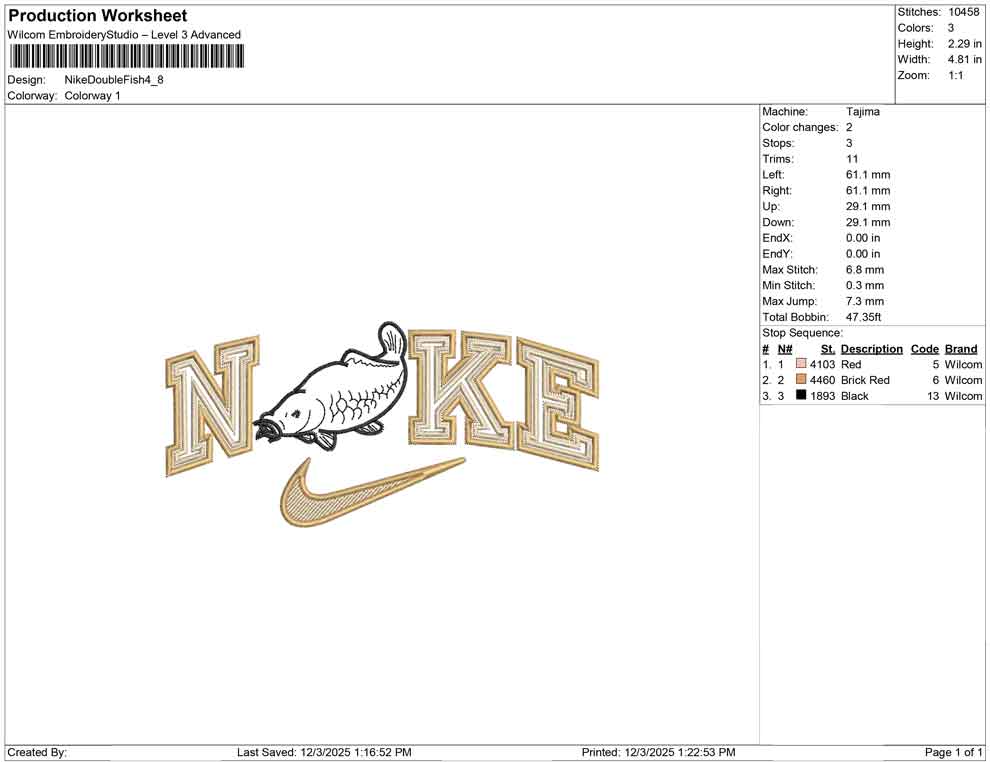Click the Brick Red color swatch
Screen dimensions: 990x762
pyautogui.click(x=799, y=380)
